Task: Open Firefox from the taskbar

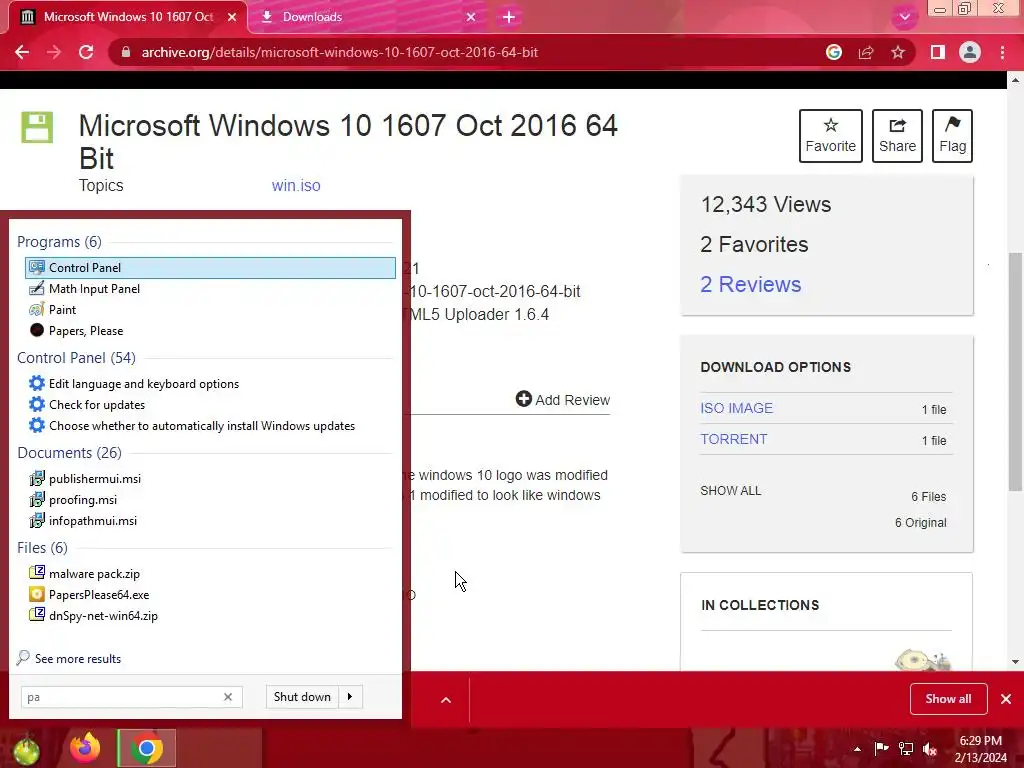Action: point(86,748)
